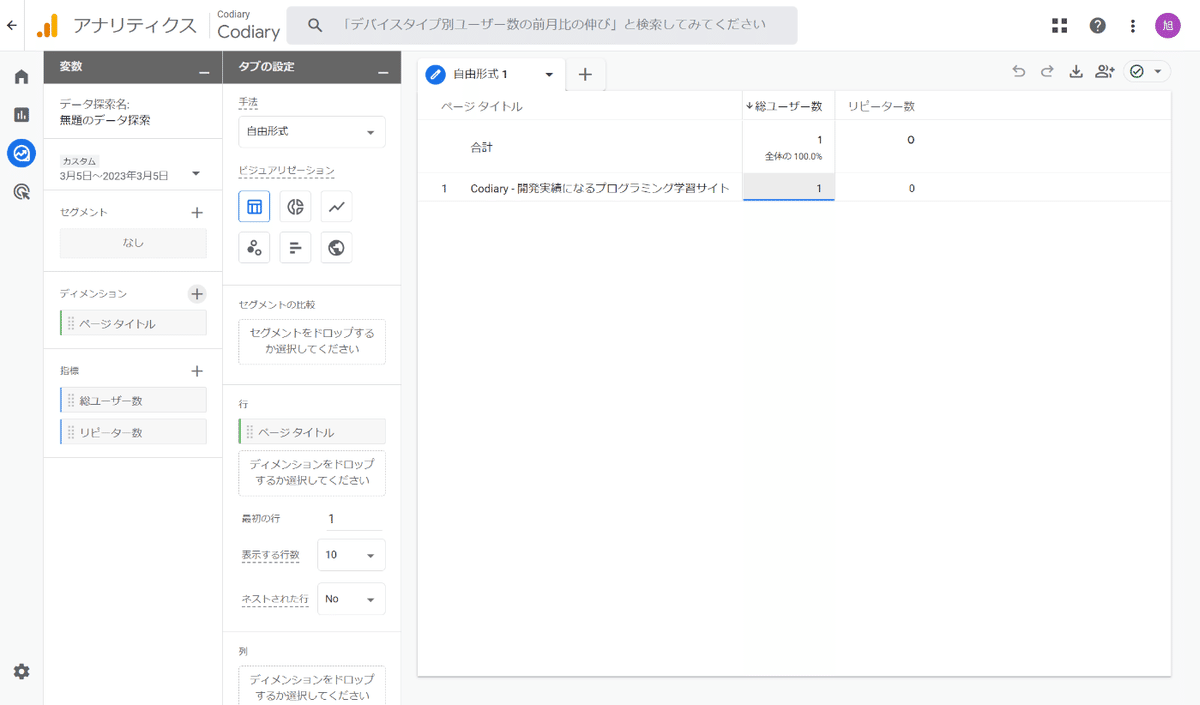Click the search bar at top
Image resolution: width=1200 pixels, height=705 pixels.
click(542, 26)
